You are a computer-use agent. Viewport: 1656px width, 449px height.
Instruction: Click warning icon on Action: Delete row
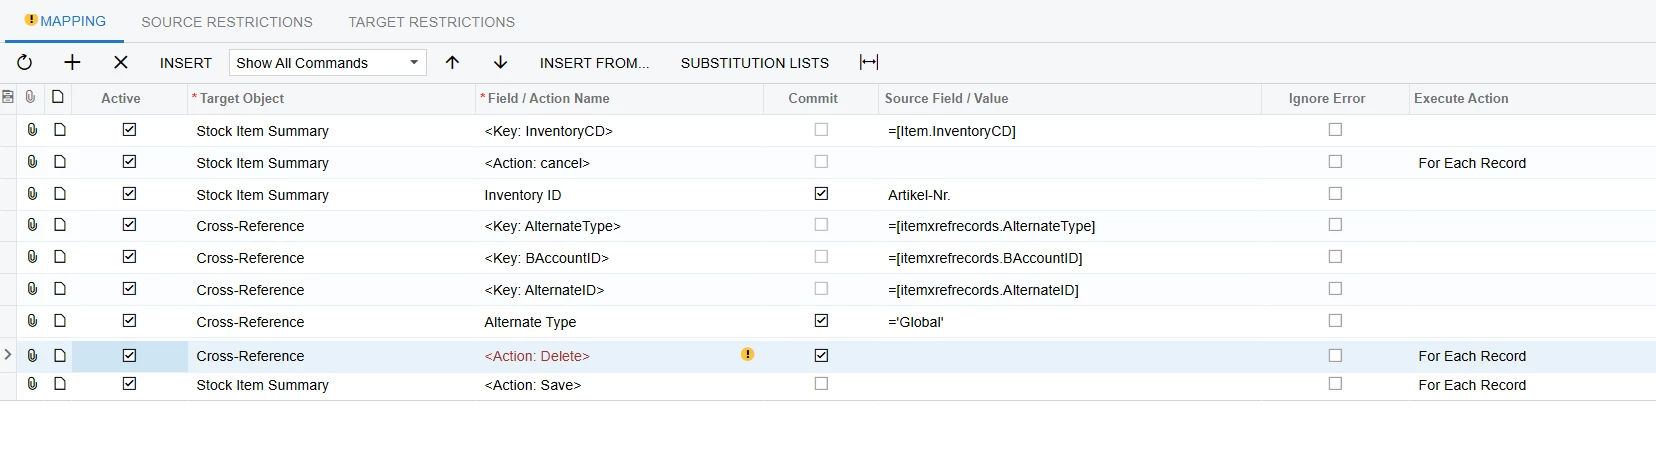point(747,354)
